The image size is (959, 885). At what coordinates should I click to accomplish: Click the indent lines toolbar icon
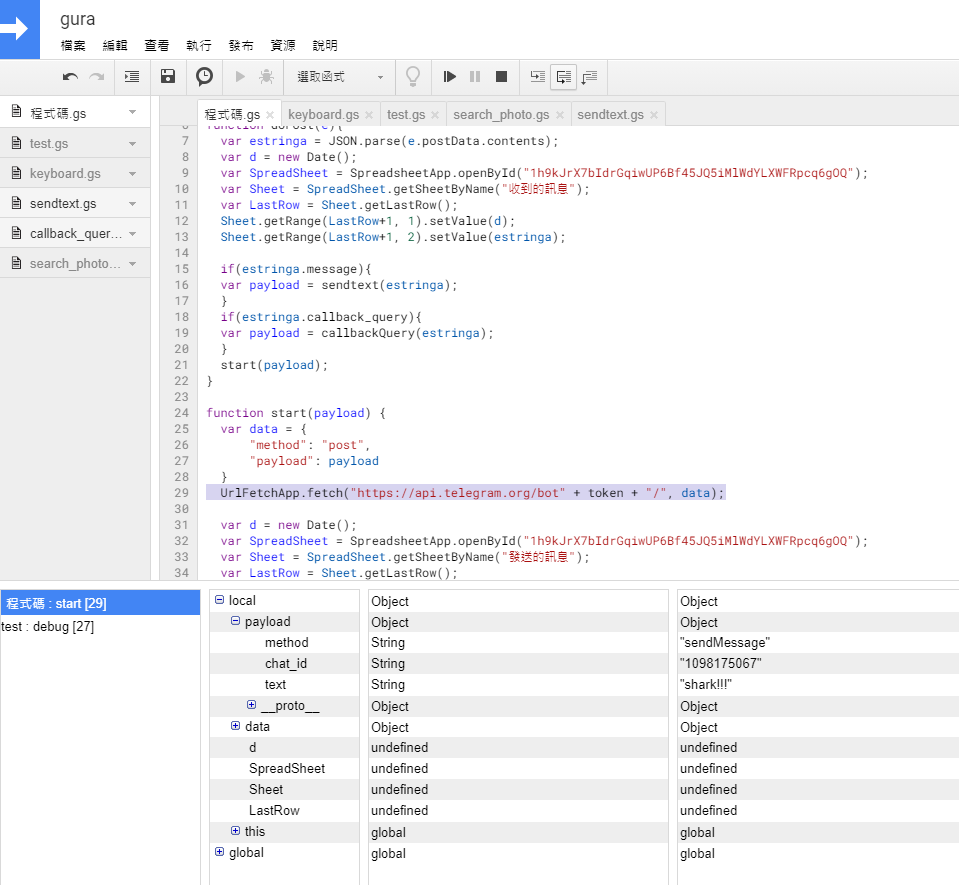coord(132,77)
